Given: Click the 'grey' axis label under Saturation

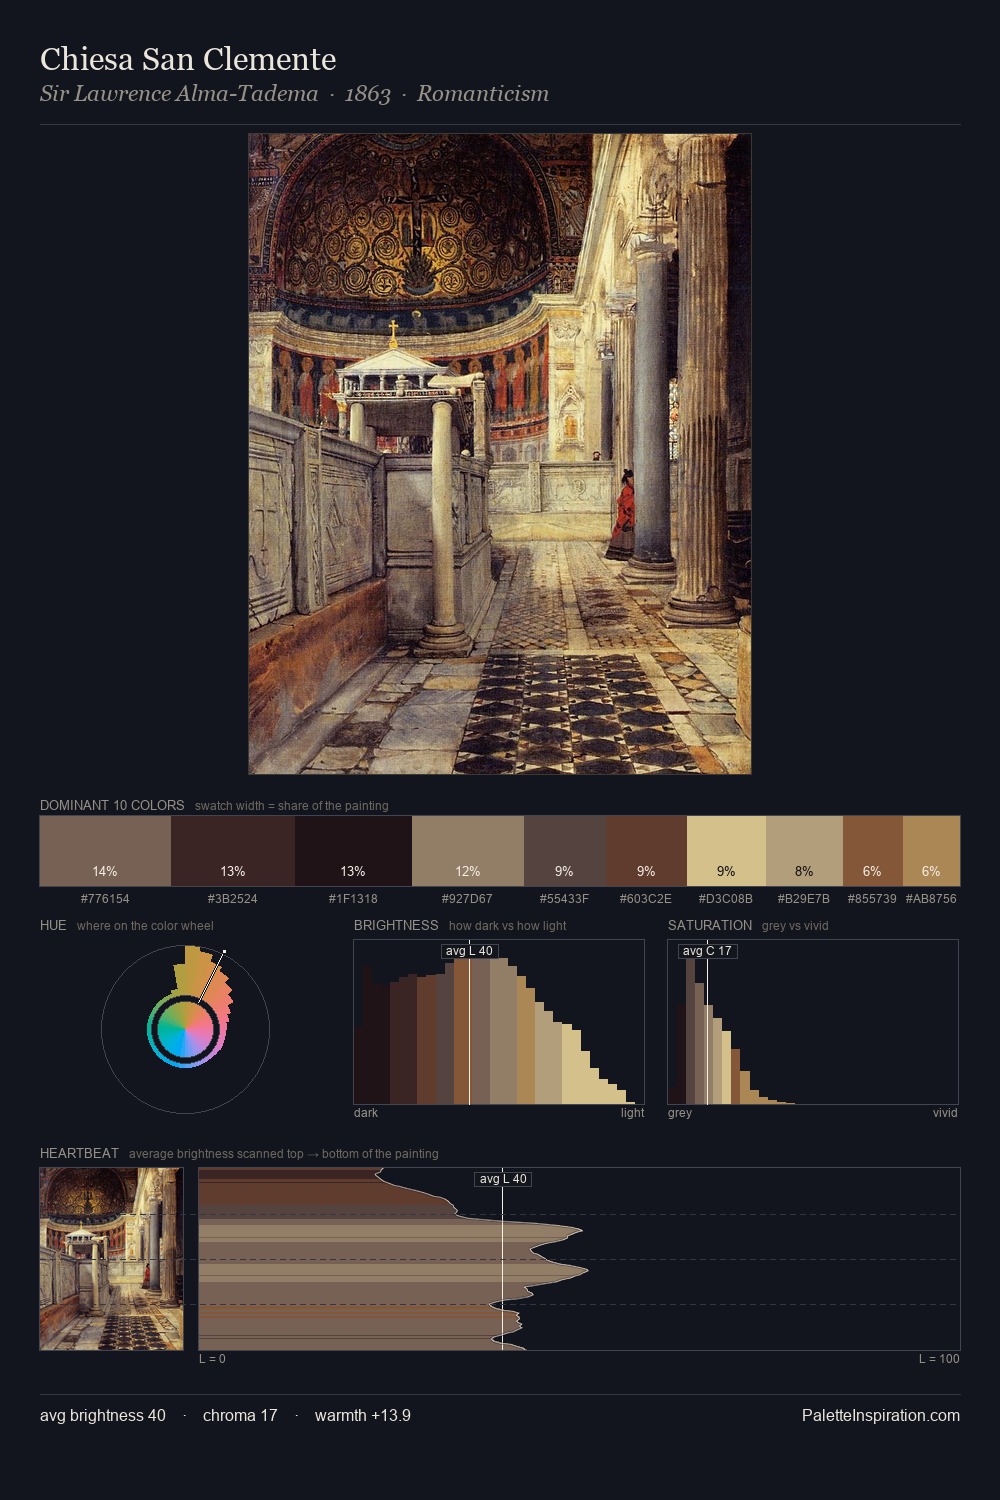Looking at the screenshot, I should point(680,1113).
